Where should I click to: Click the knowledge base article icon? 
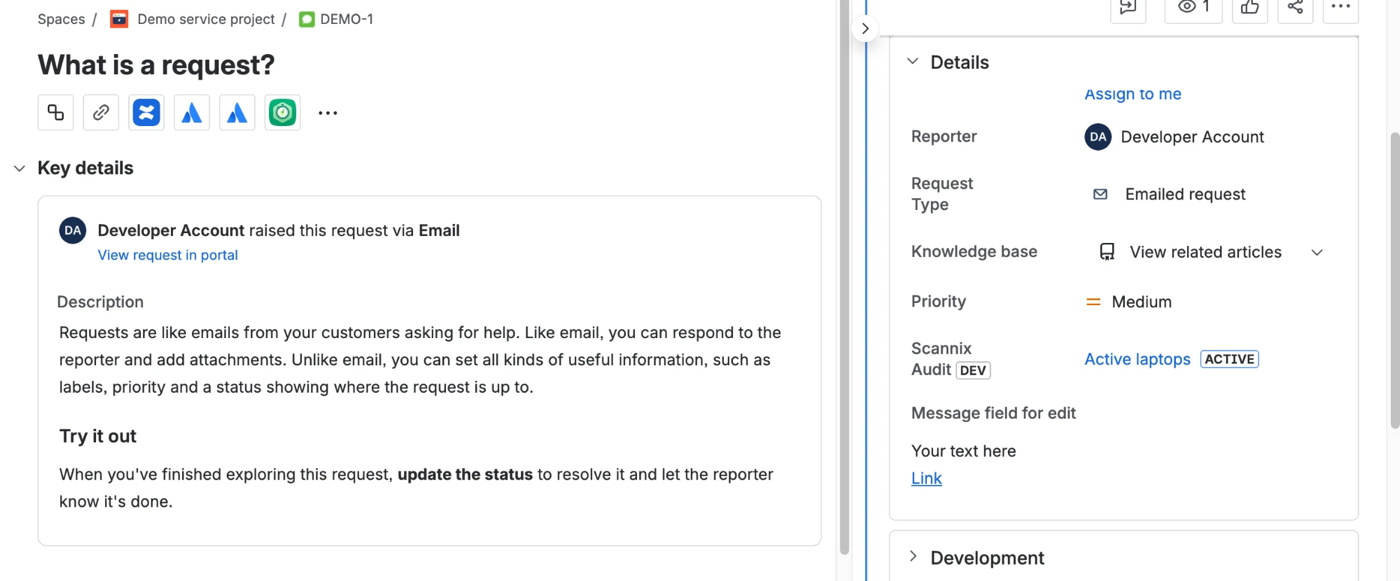click(1107, 252)
